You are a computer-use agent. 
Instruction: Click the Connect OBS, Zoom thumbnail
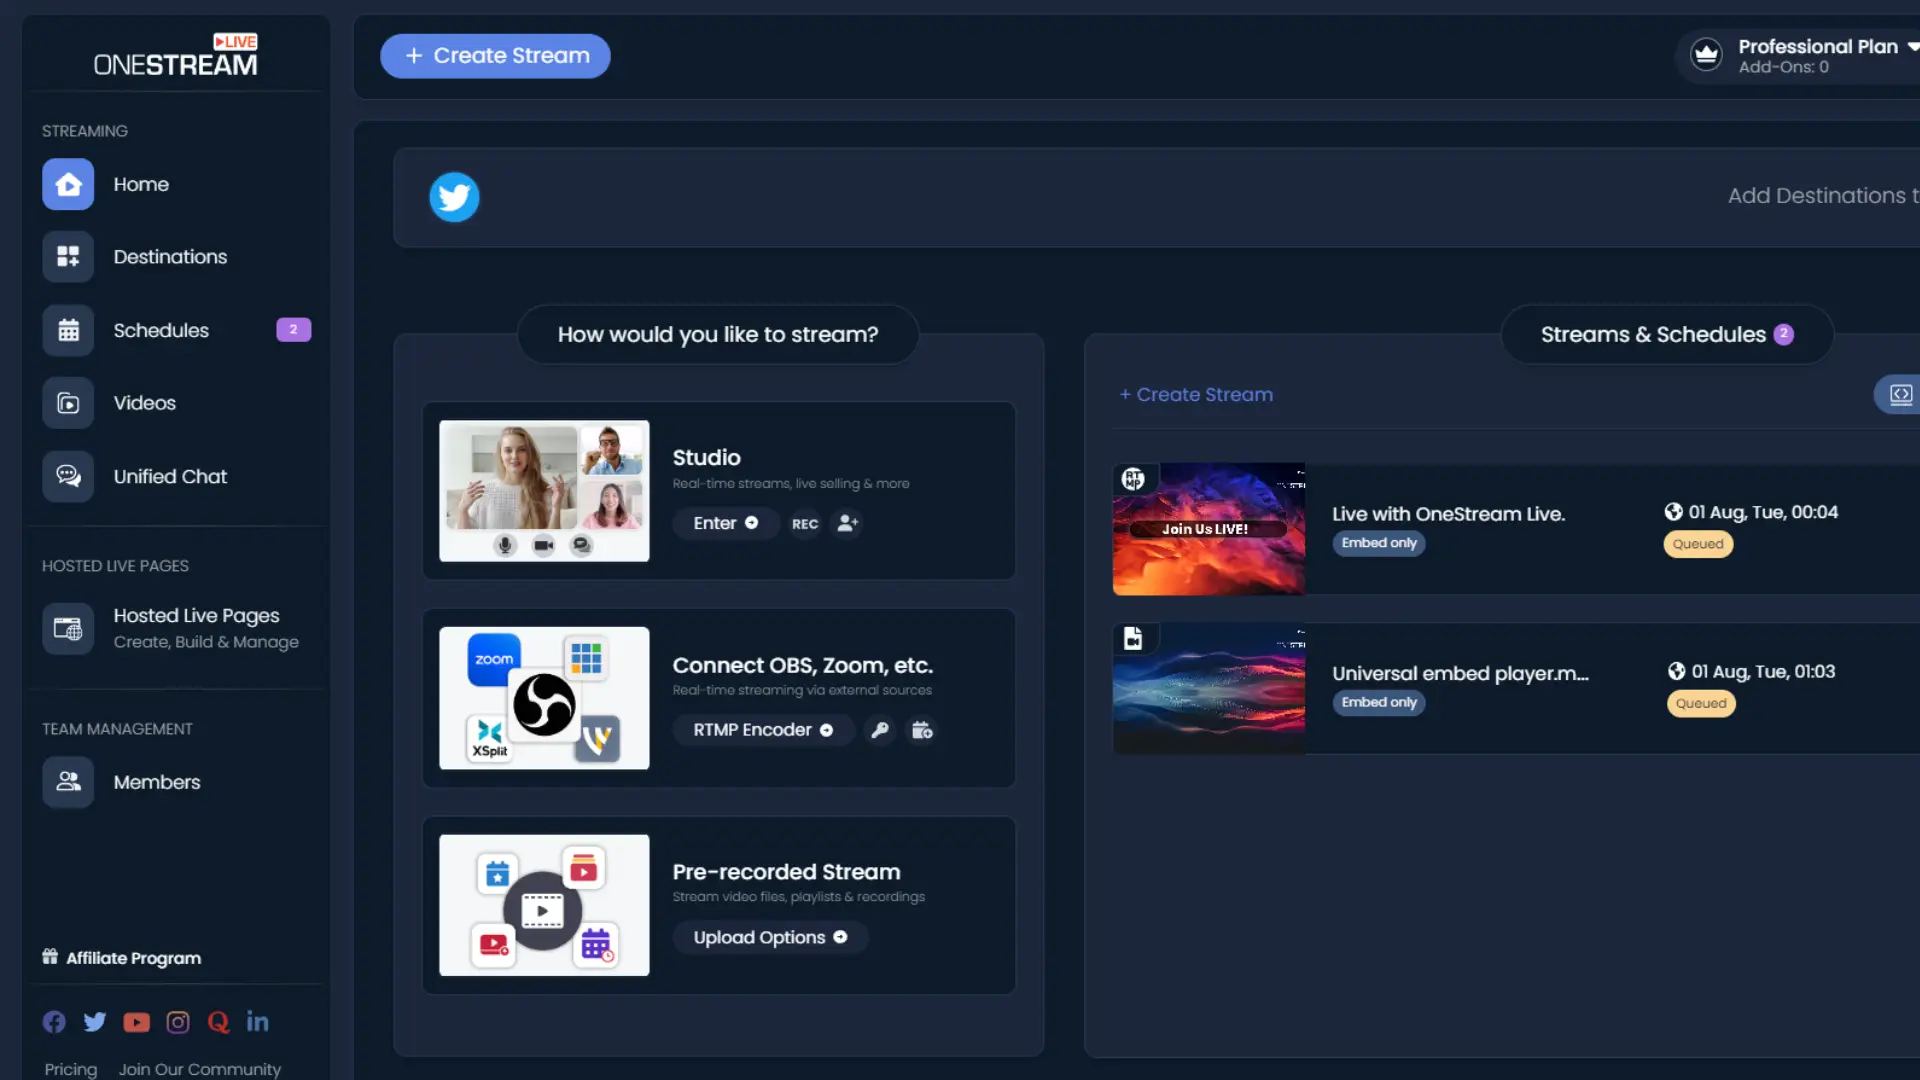[544, 698]
